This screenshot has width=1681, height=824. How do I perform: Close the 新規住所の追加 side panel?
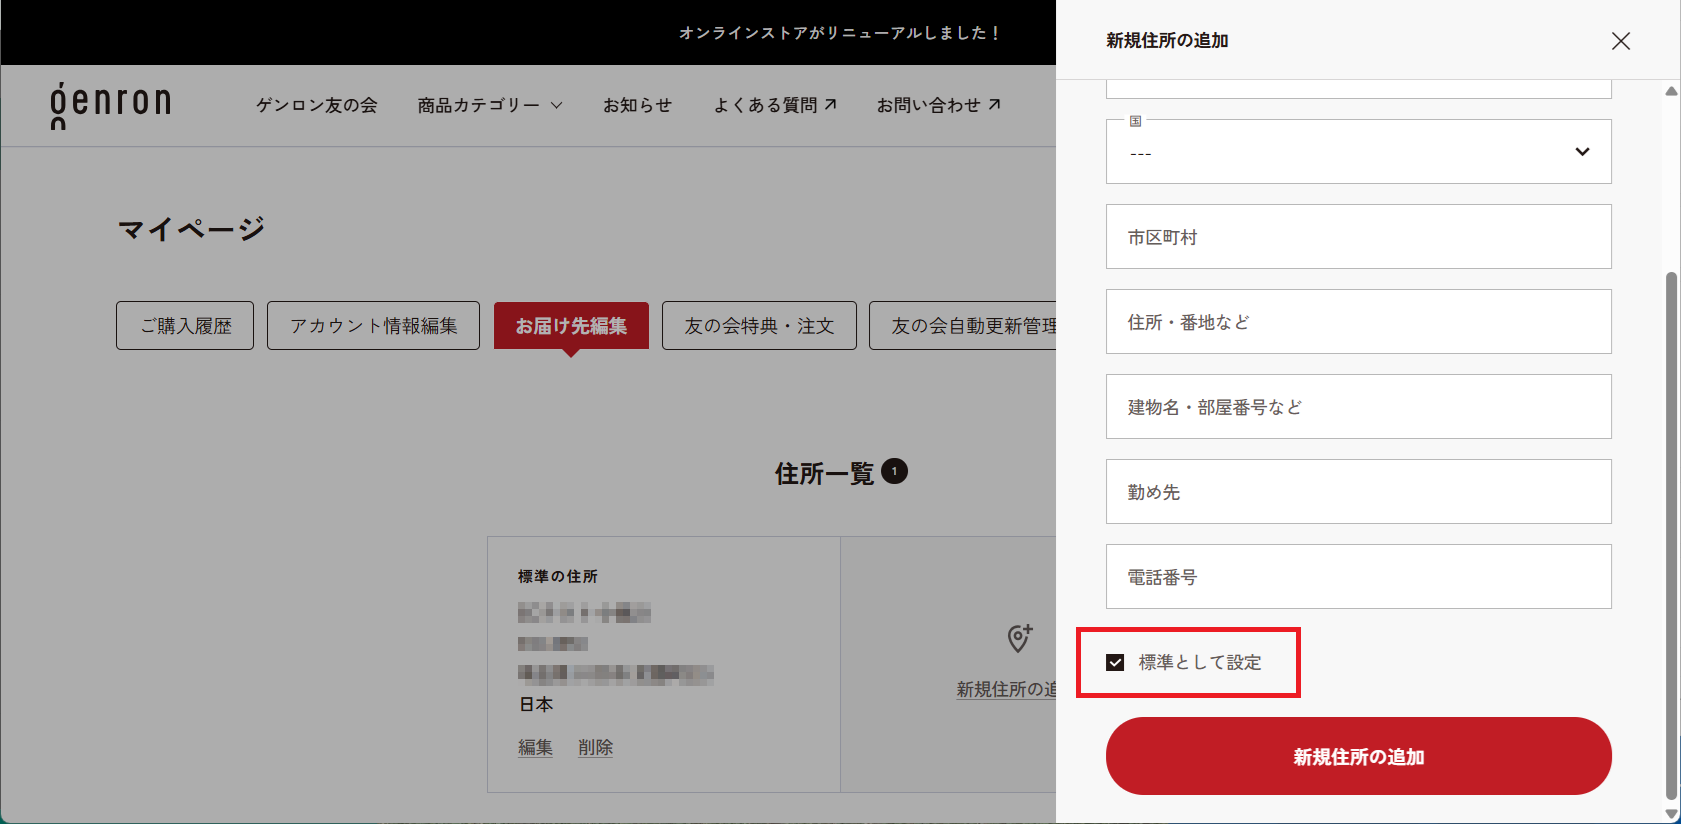[x=1620, y=41]
